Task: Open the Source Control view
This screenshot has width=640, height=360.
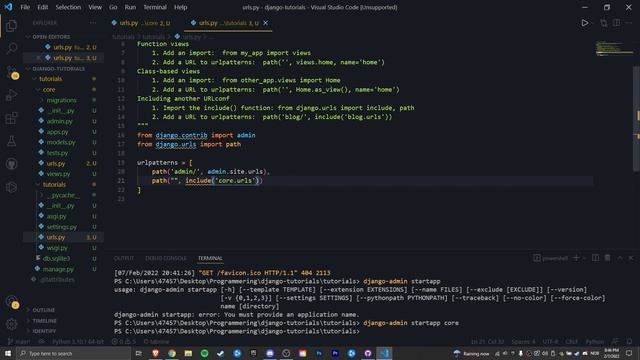Action: (x=12, y=72)
